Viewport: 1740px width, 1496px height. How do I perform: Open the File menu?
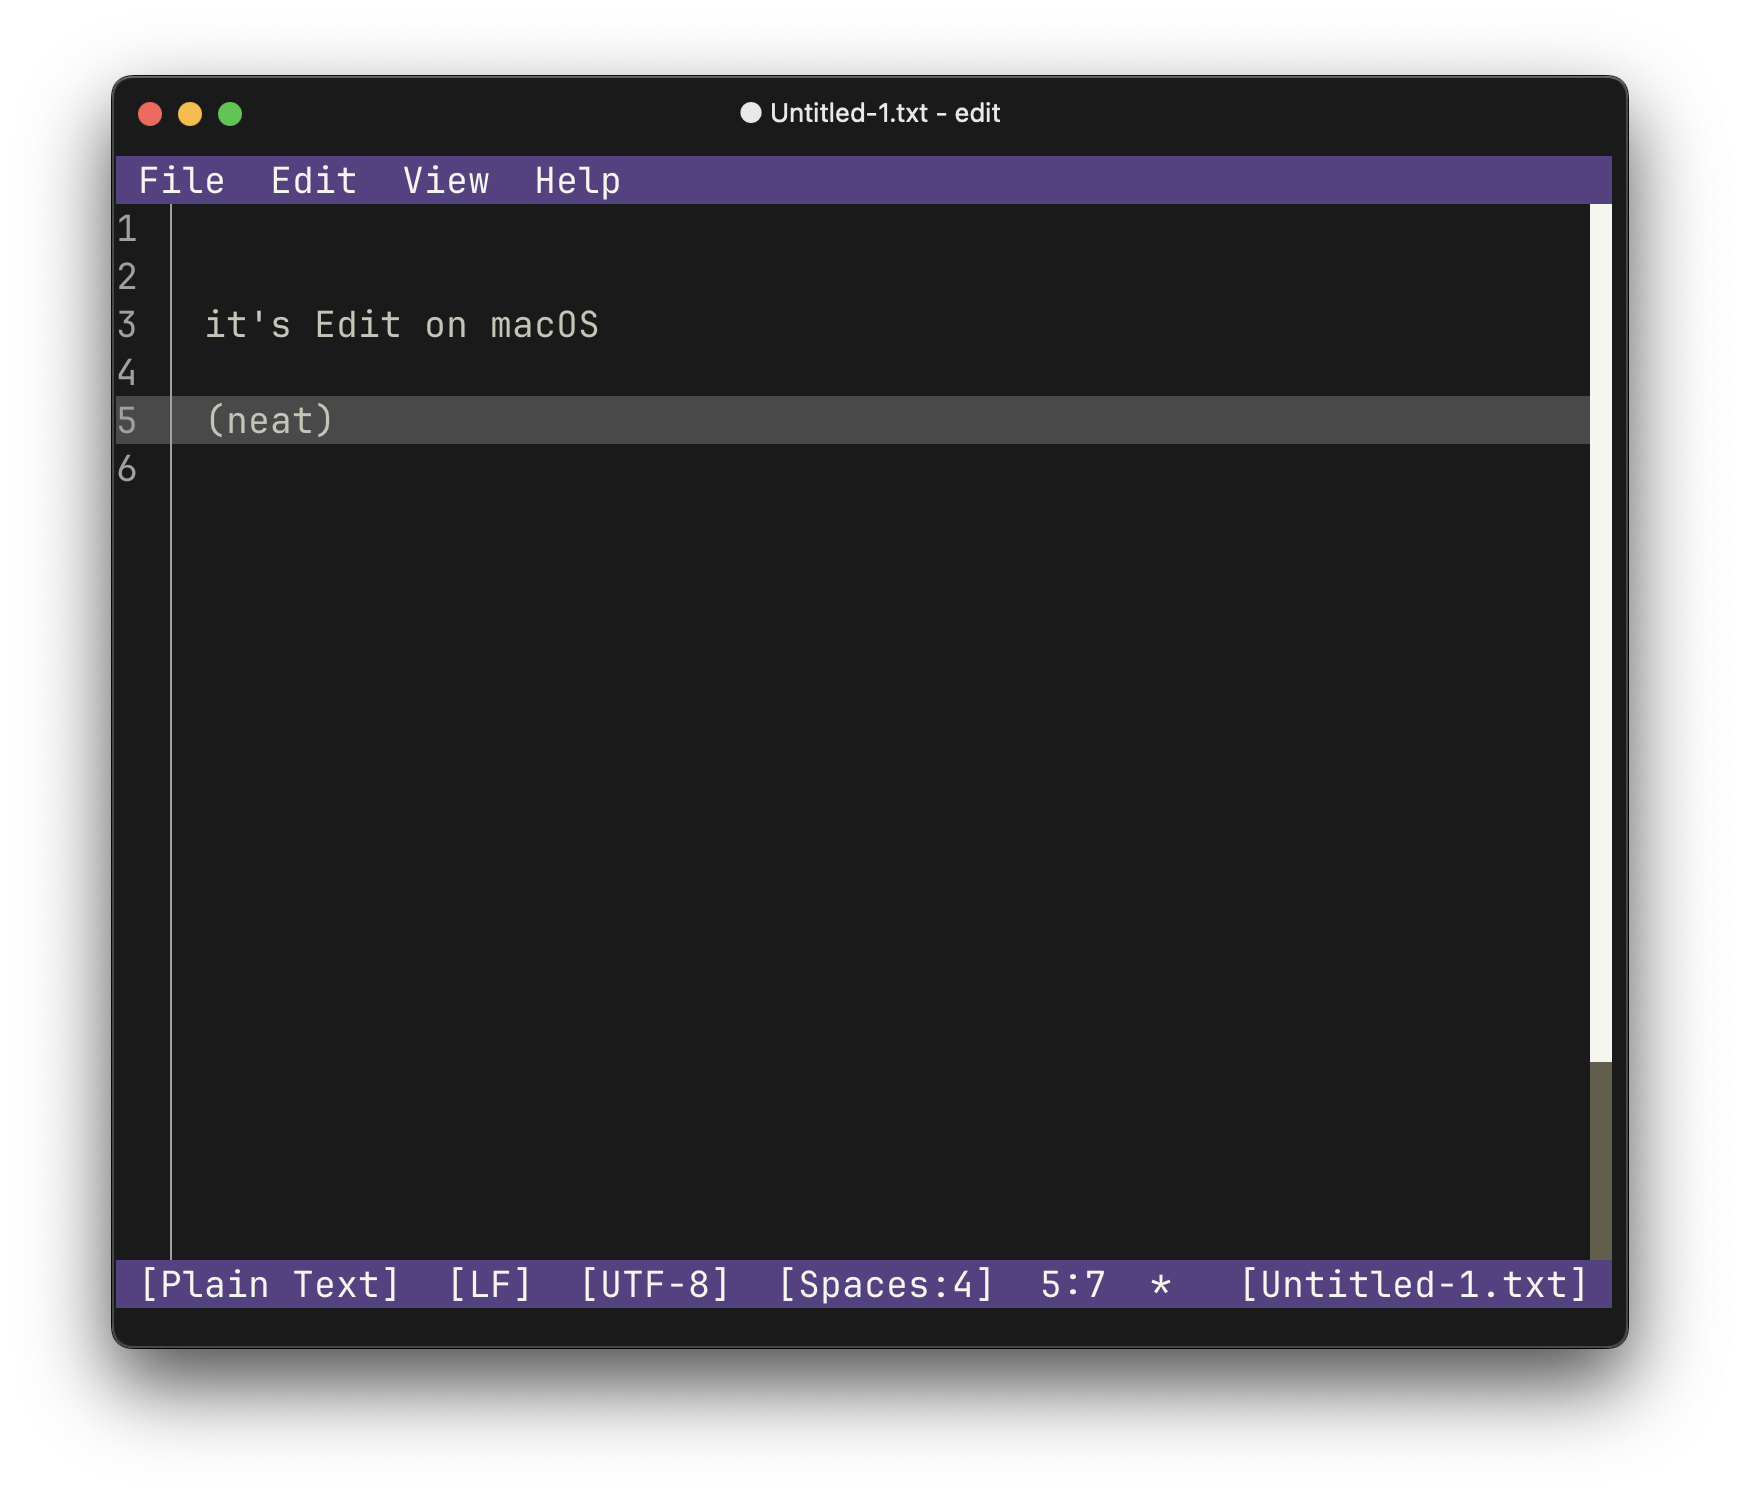[x=181, y=181]
